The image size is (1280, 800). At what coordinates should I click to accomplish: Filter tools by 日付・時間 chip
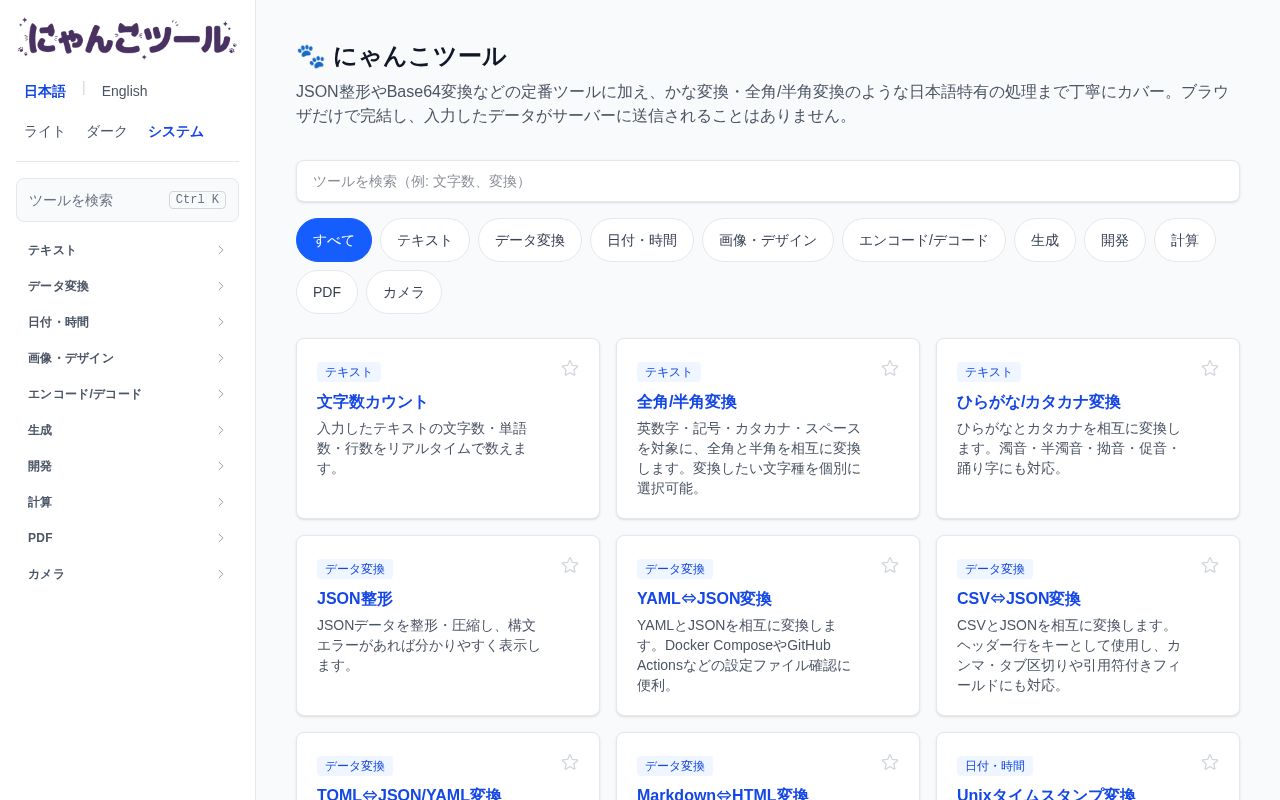(642, 240)
